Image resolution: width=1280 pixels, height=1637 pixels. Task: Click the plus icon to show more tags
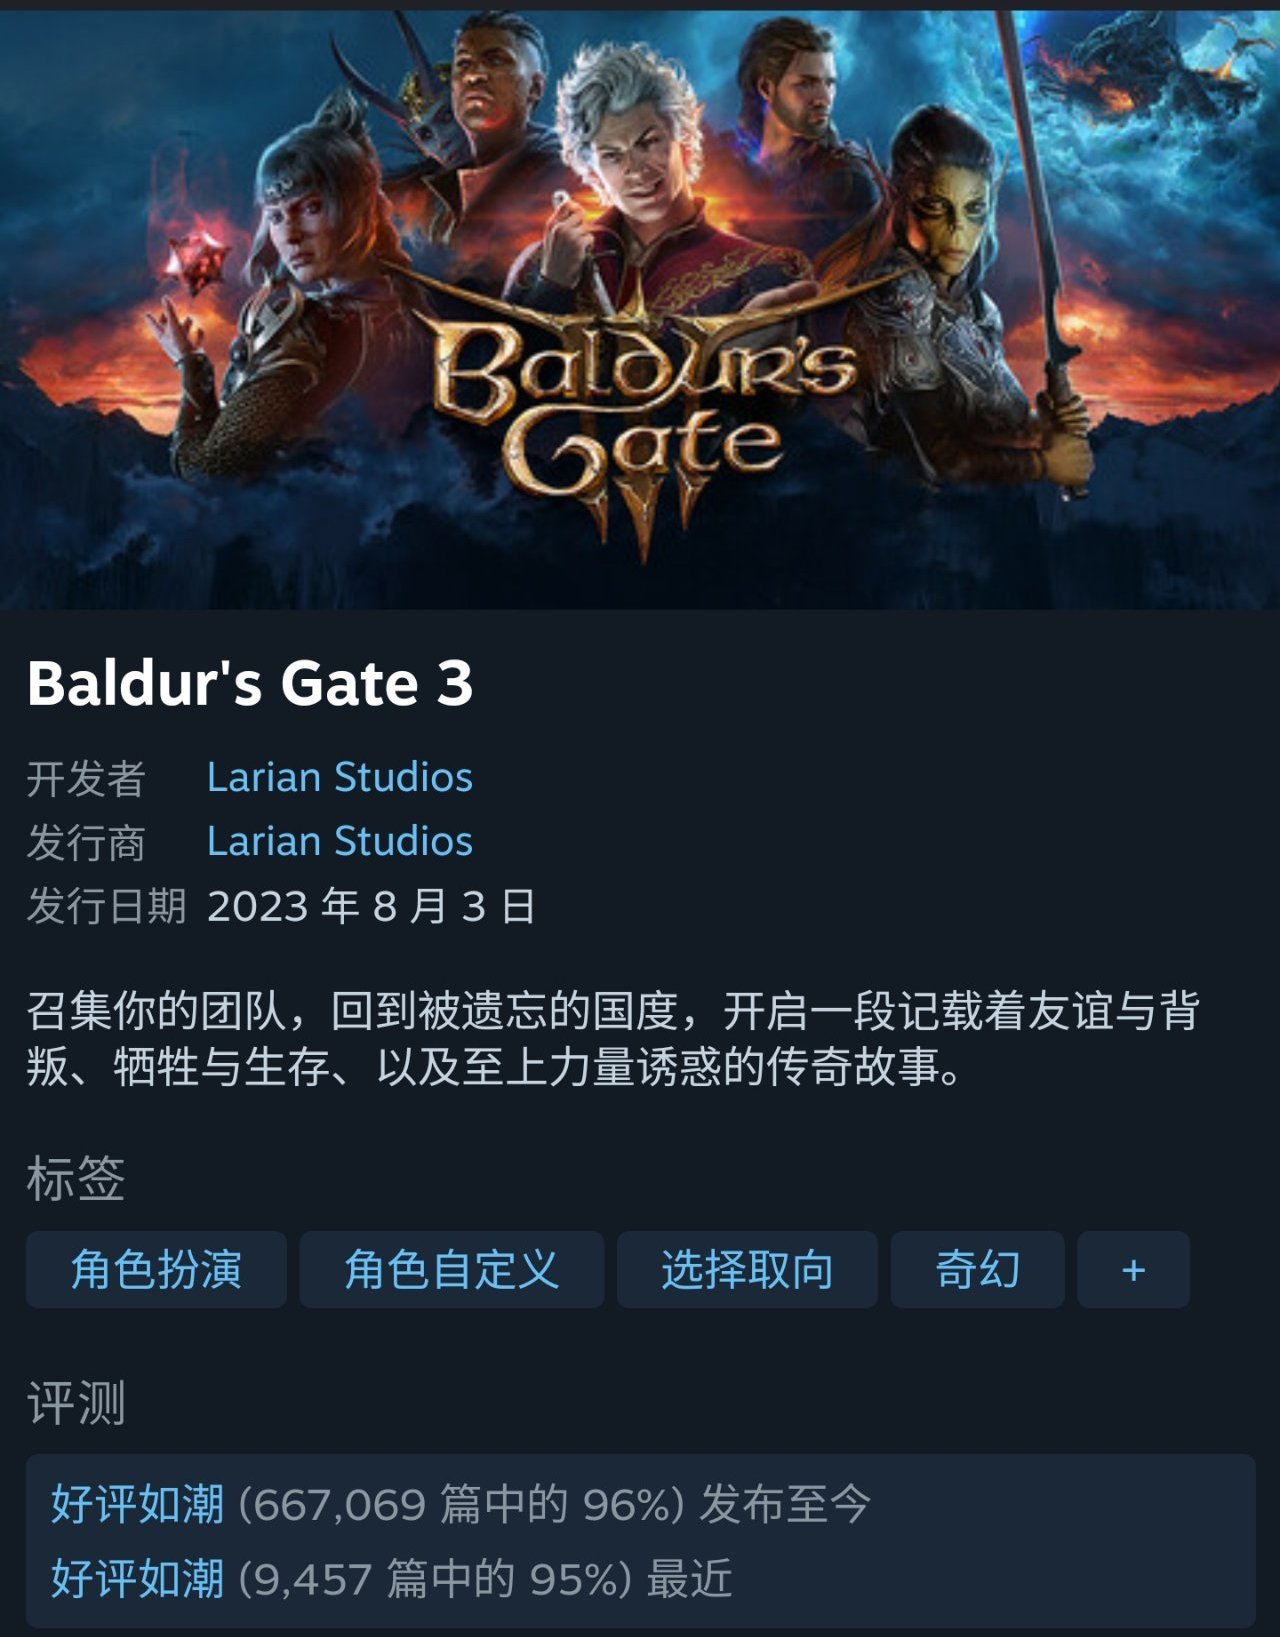click(x=1133, y=1270)
